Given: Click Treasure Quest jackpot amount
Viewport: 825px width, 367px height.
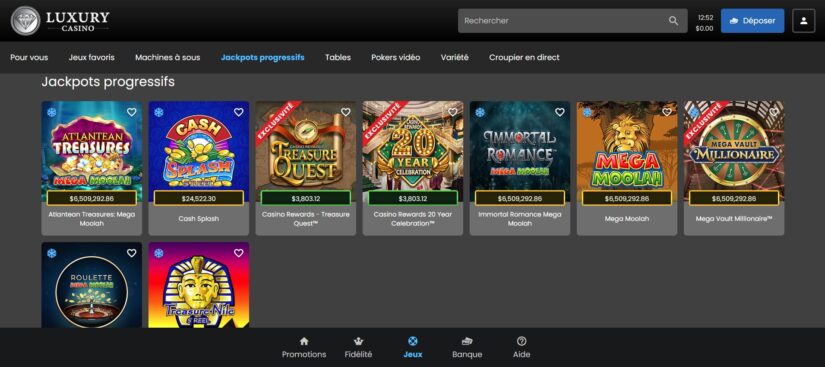Looking at the screenshot, I should [306, 198].
